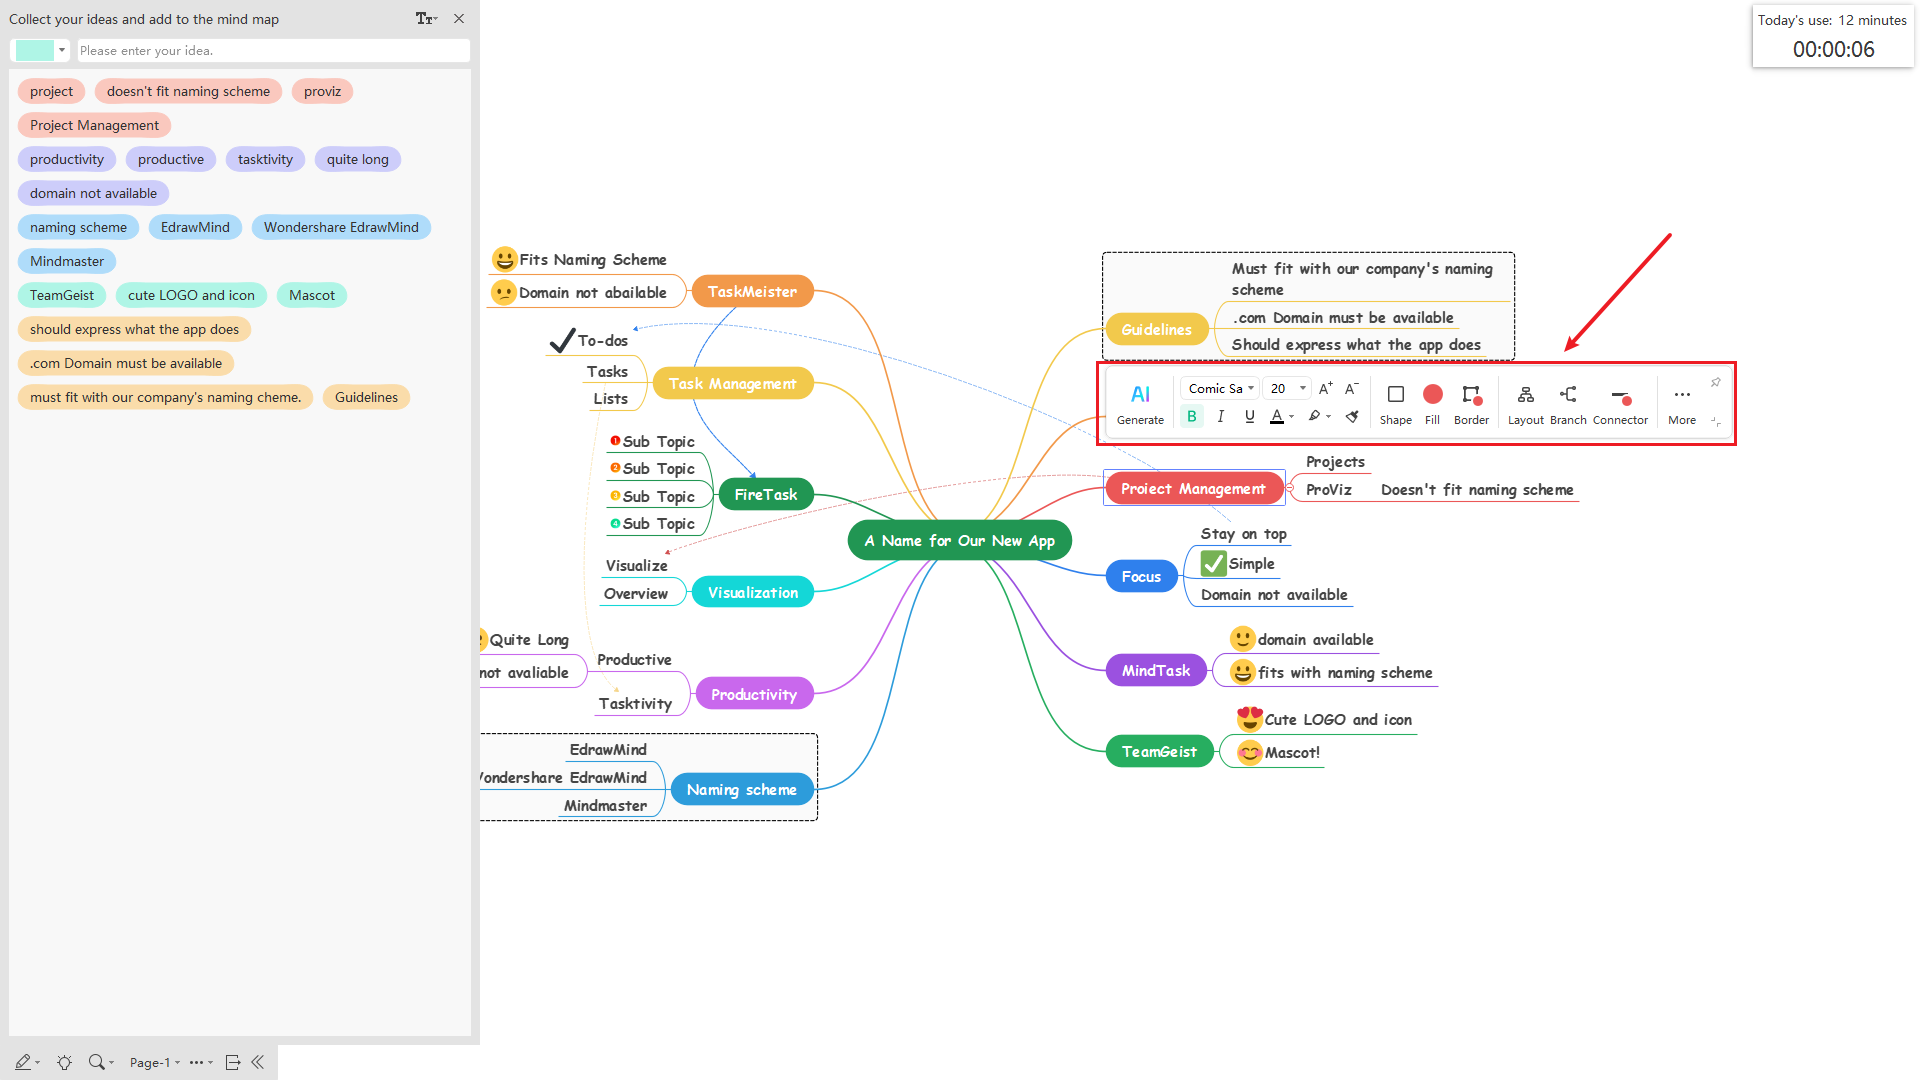1920x1080 pixels.
Task: Click the font size increase A+ button
Action: click(x=1325, y=388)
